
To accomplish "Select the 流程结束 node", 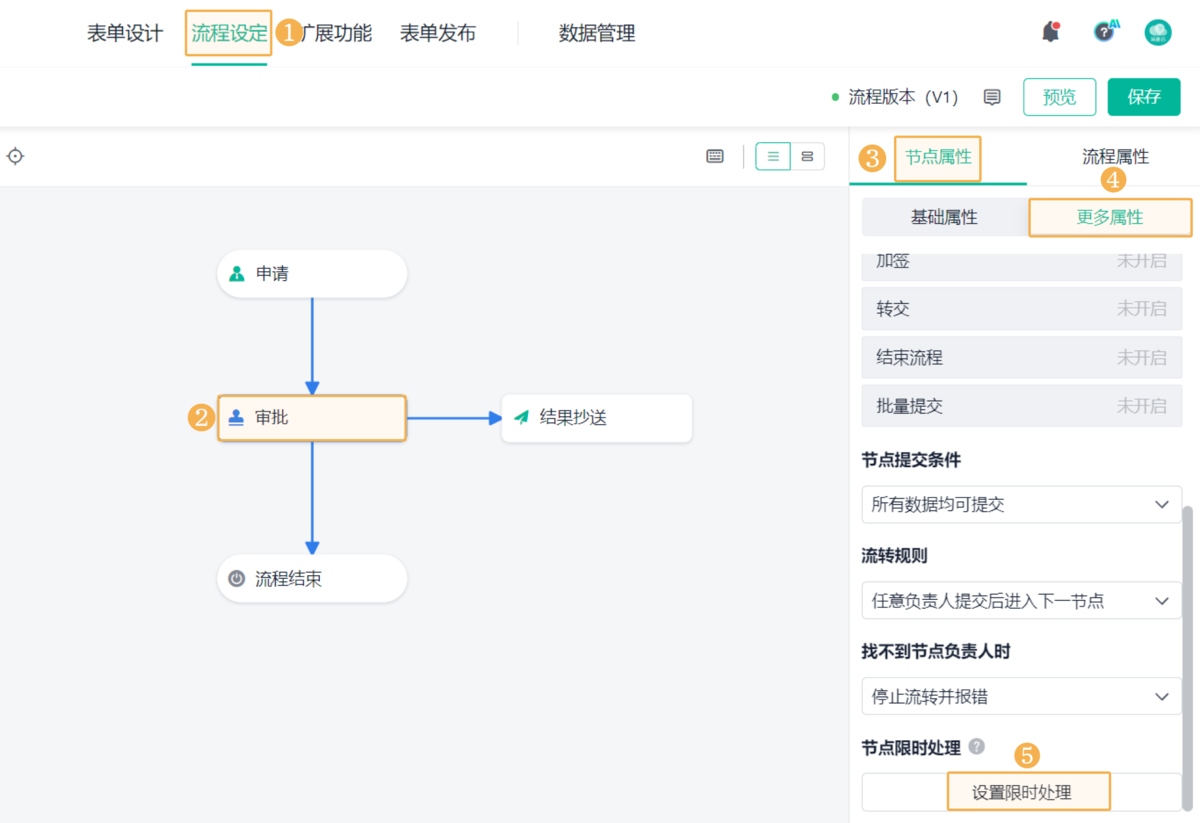I will [x=312, y=579].
